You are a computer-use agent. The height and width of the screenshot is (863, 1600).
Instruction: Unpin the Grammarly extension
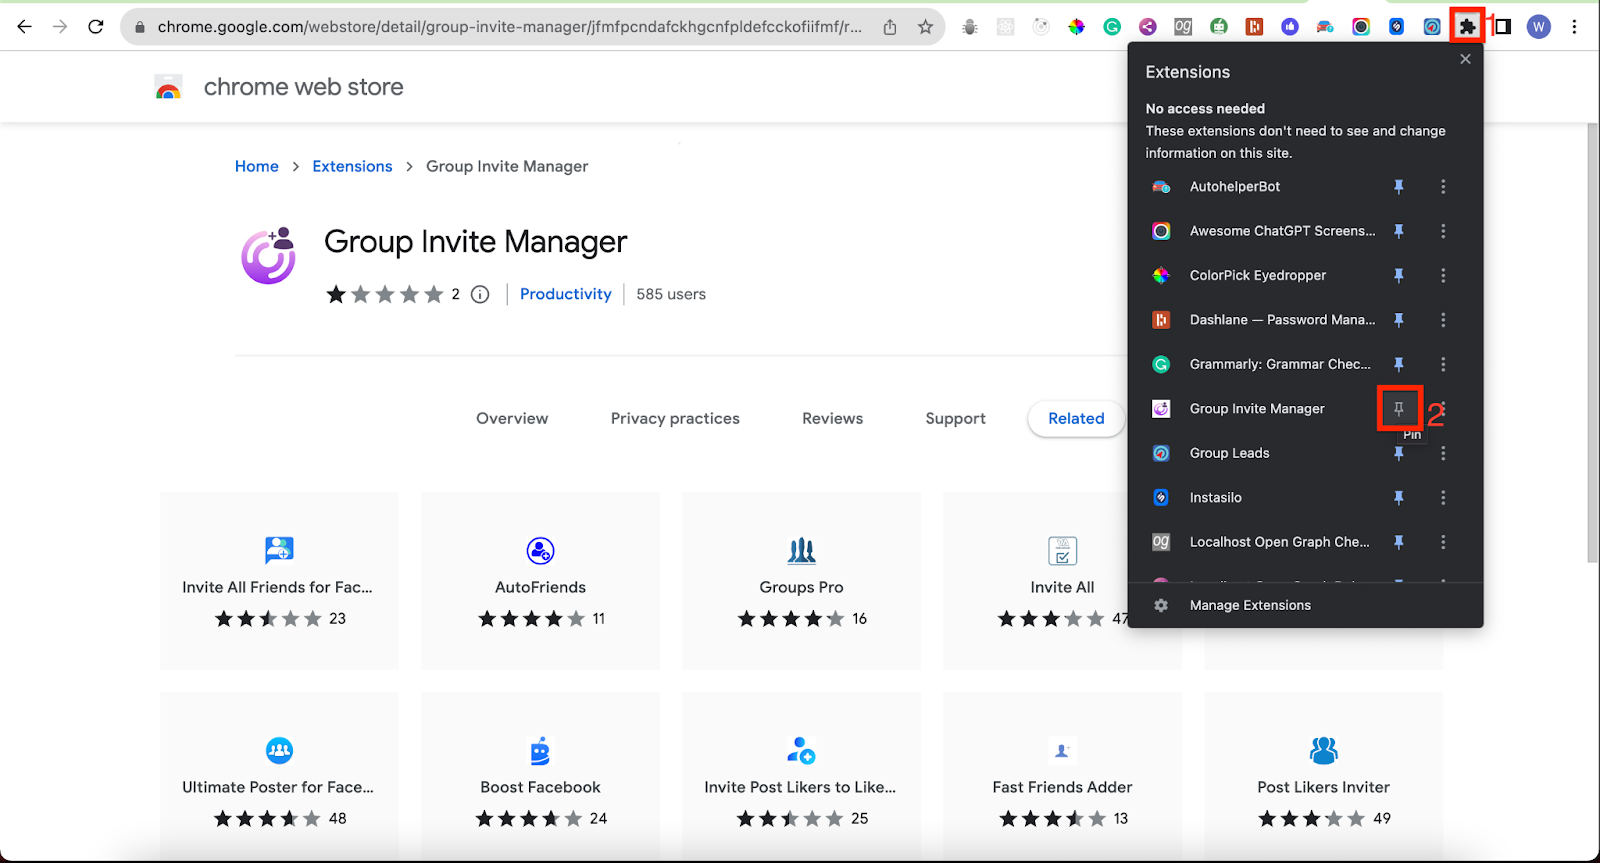[1399, 364]
